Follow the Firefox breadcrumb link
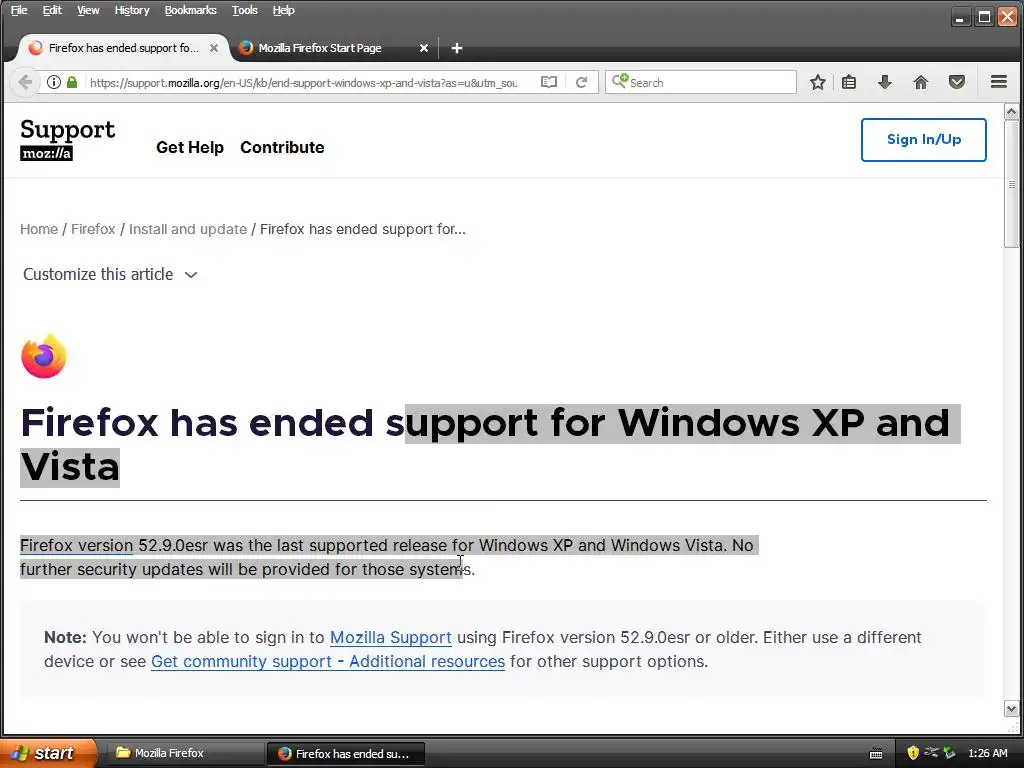This screenshot has height=768, width=1024. click(x=93, y=229)
